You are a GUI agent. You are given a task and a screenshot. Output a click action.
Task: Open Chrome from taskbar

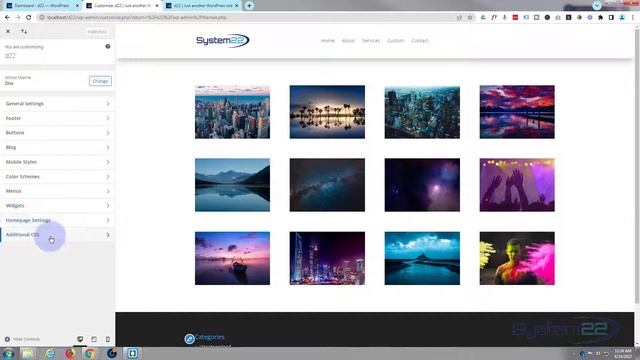90,353
